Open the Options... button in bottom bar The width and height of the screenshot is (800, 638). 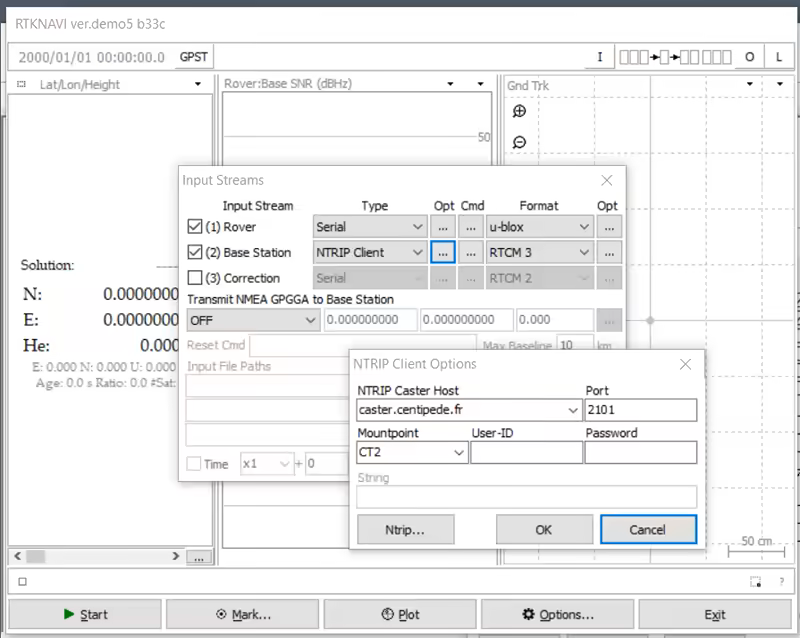tap(558, 614)
